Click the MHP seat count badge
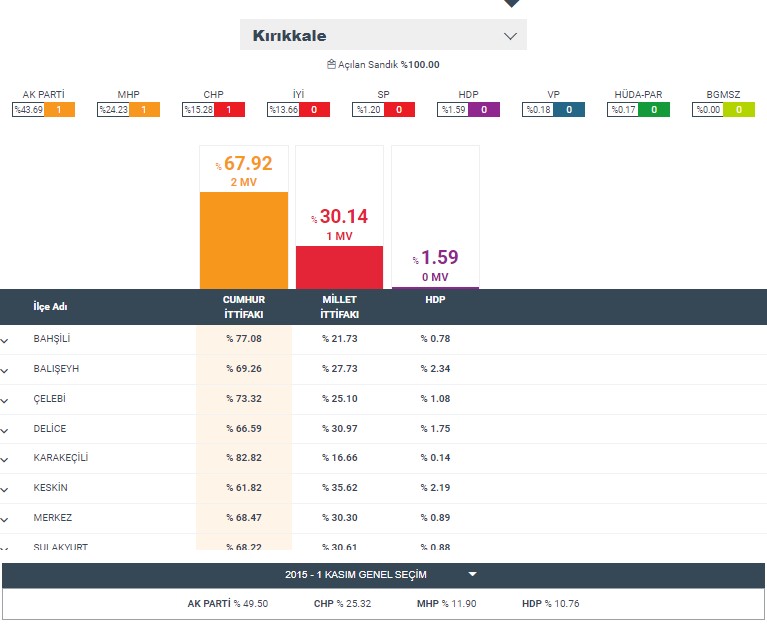This screenshot has width=767, height=627. pos(144,110)
